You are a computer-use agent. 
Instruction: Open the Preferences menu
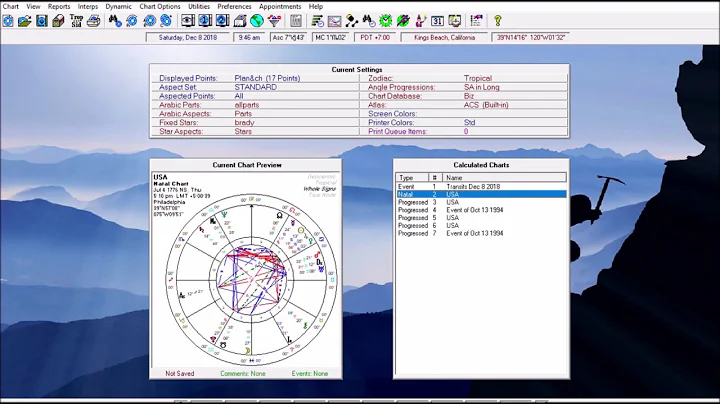[234, 6]
